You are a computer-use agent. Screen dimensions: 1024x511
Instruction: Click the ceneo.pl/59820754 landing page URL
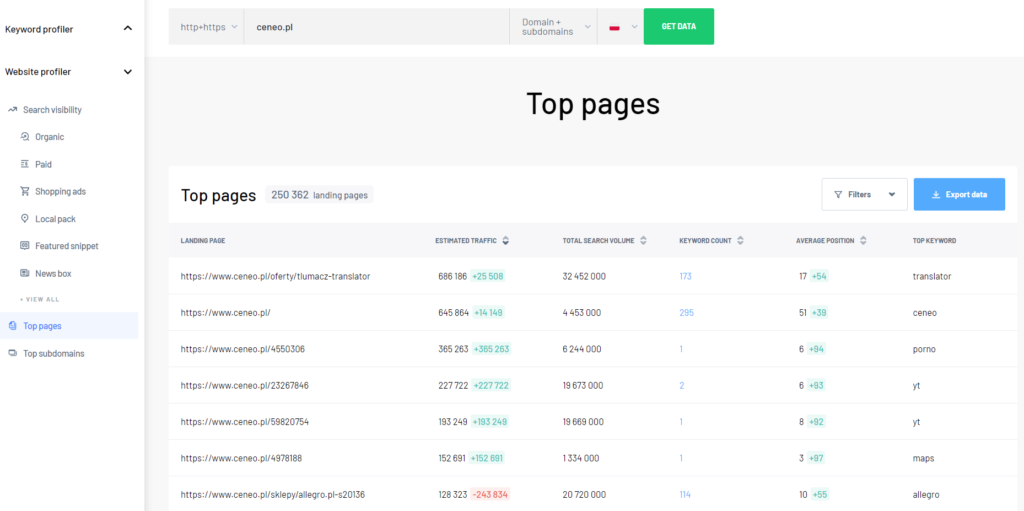point(244,422)
